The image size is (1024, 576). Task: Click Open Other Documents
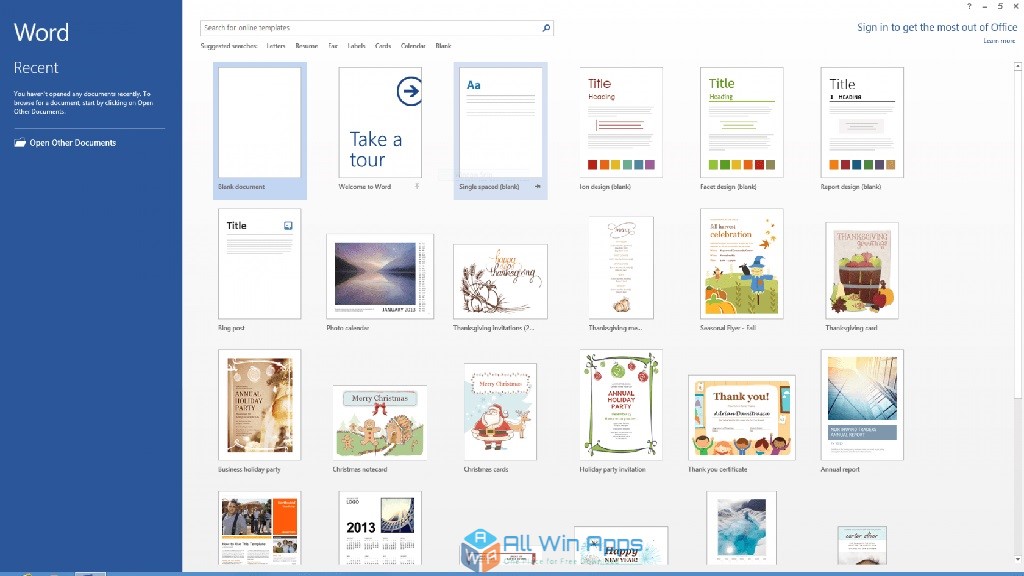(72, 142)
